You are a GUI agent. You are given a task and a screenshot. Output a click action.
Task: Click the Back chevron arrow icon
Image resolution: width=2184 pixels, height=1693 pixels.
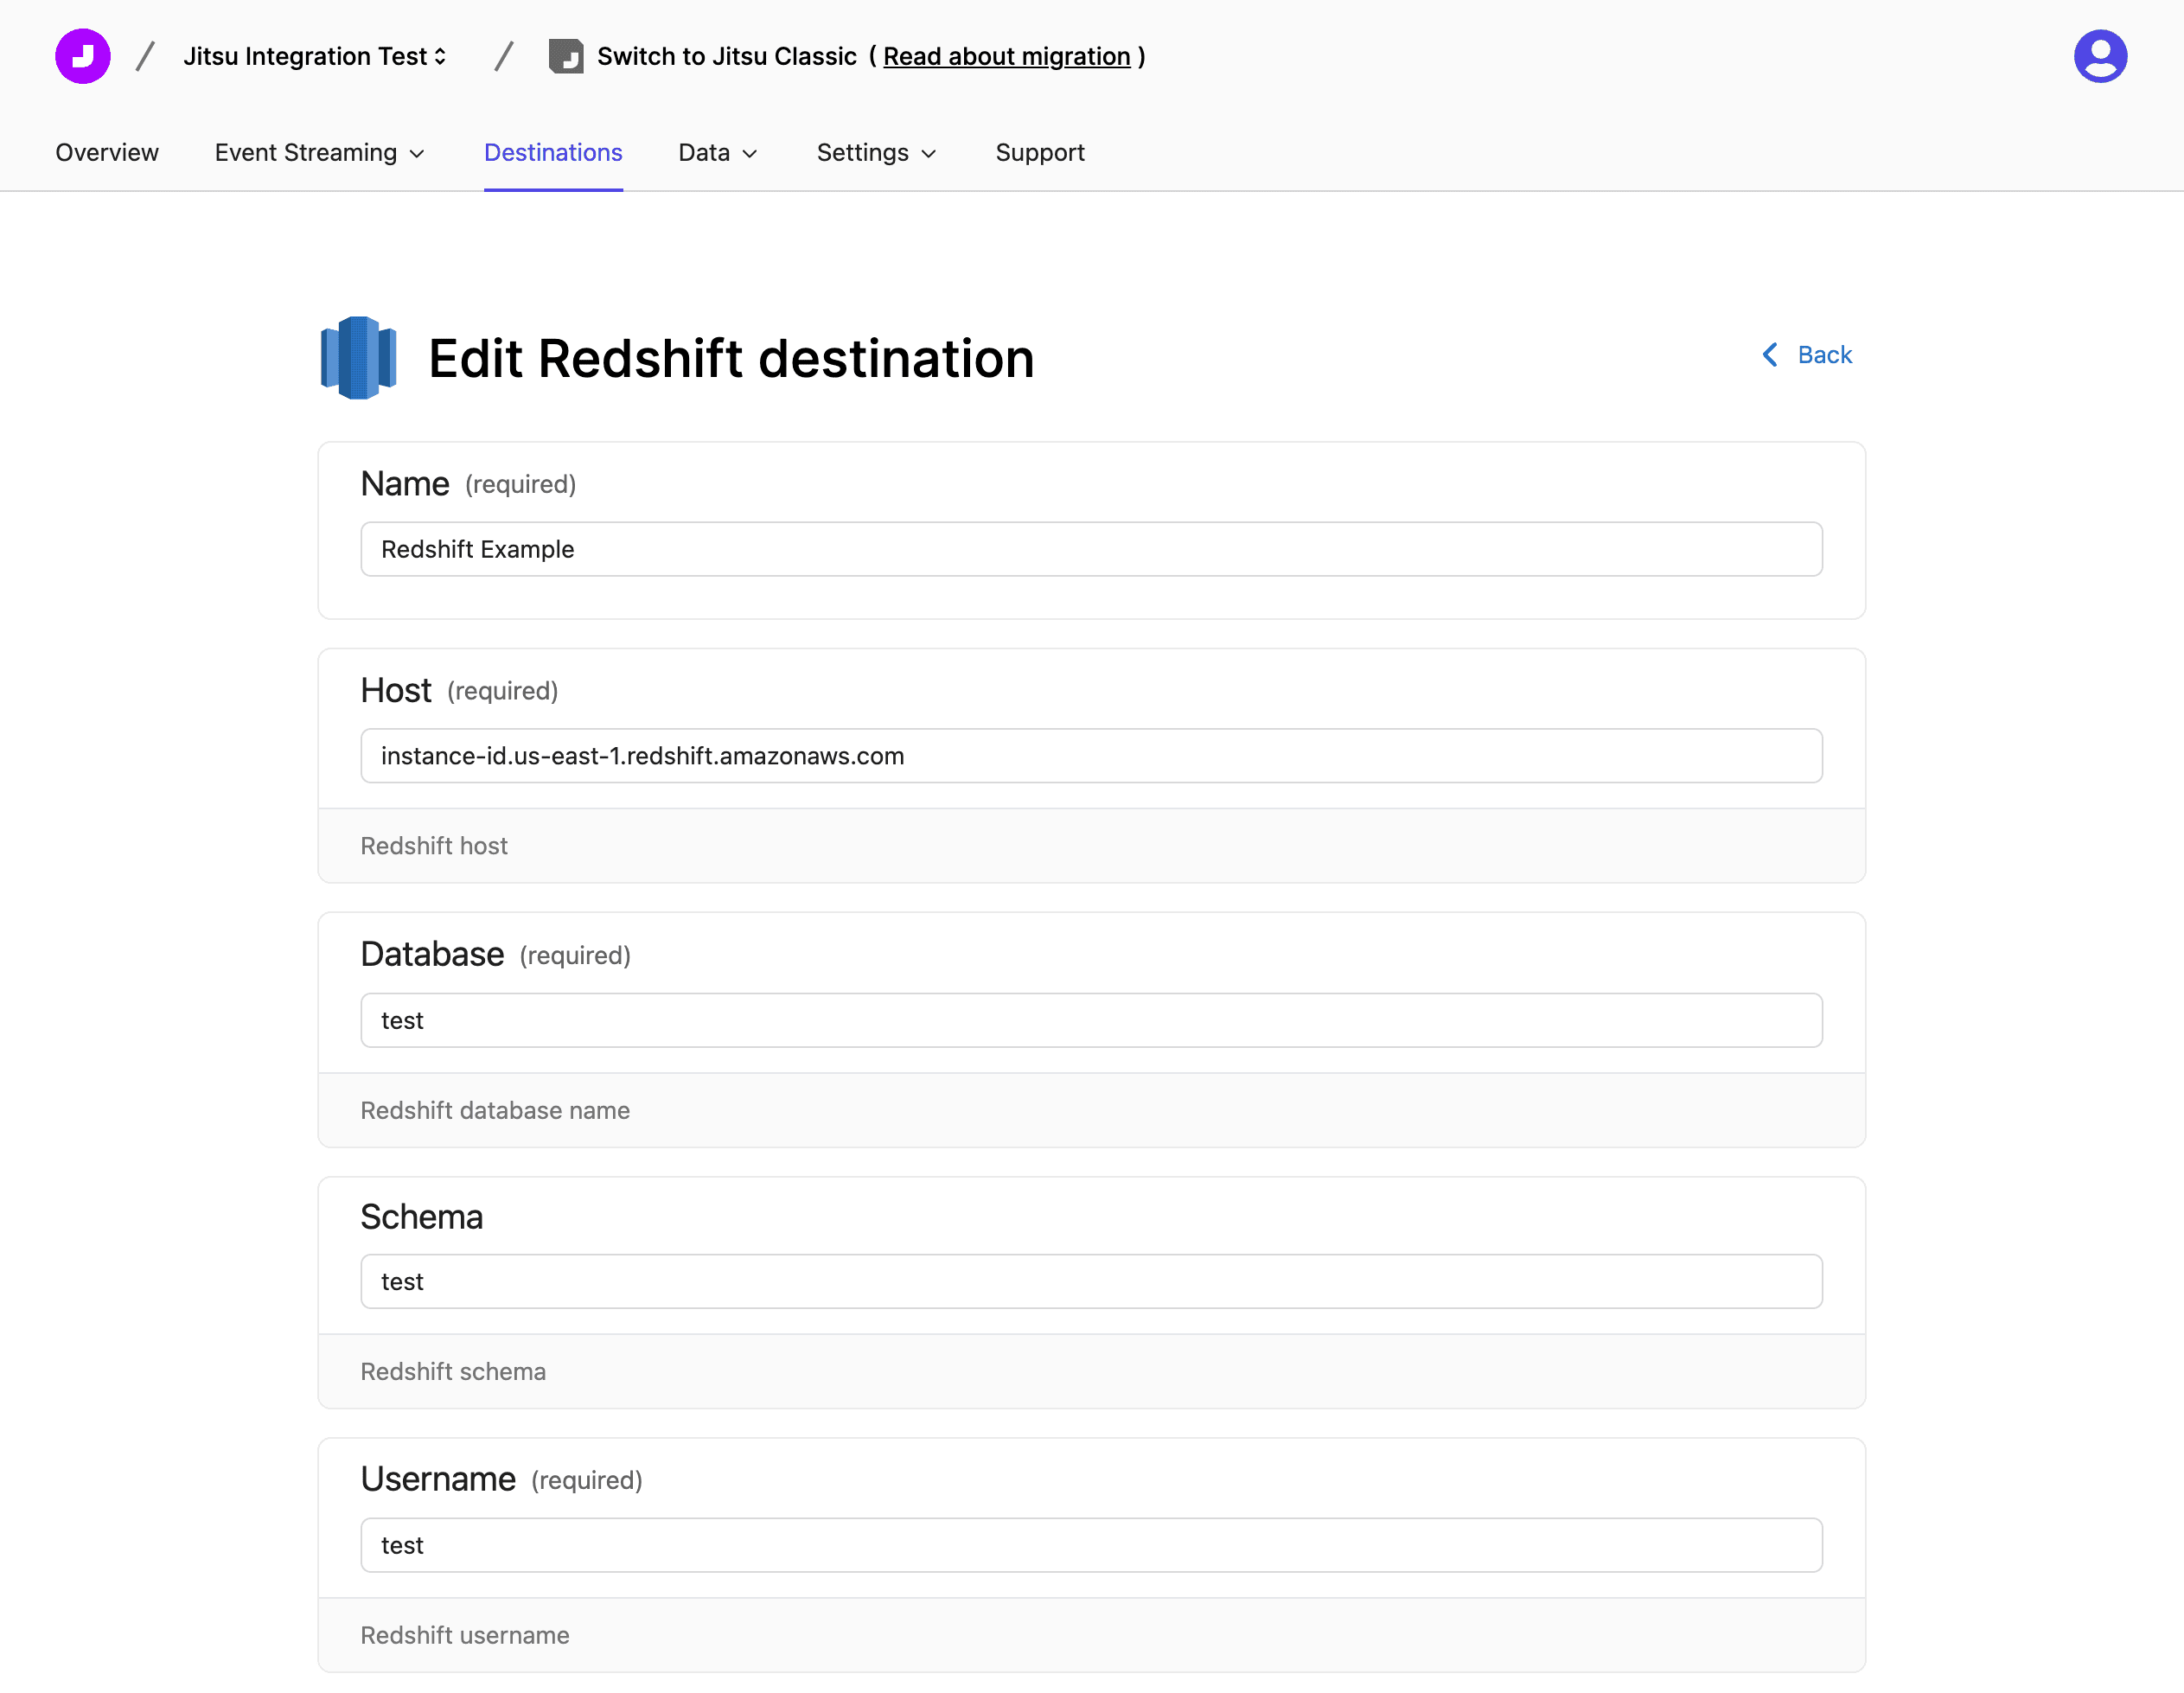[1769, 355]
